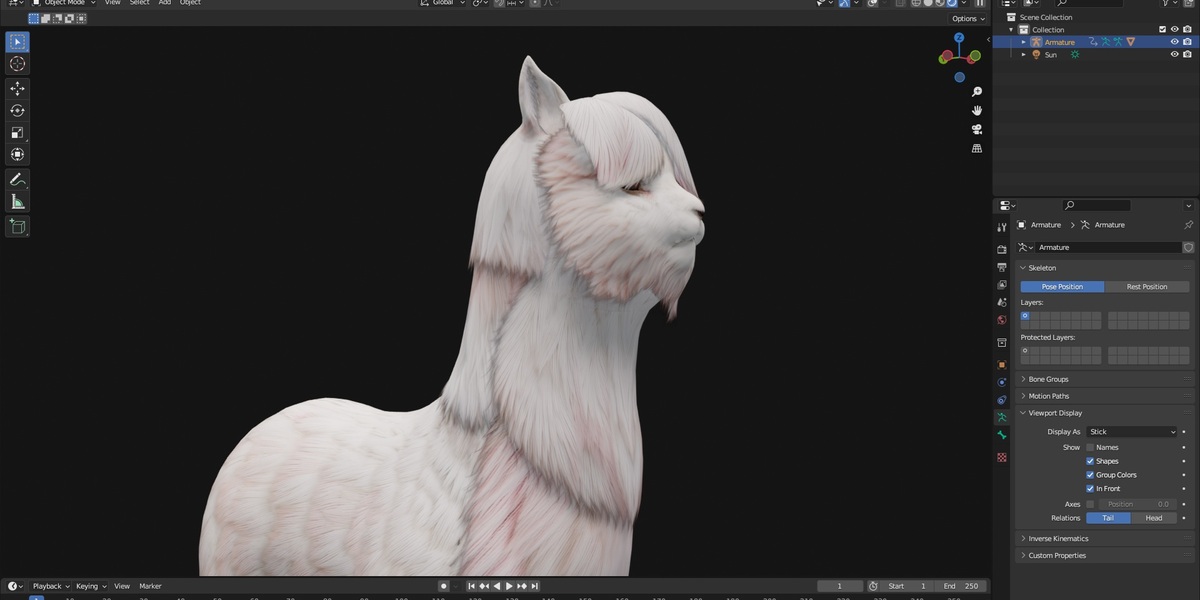The height and width of the screenshot is (600, 1200).
Task: Open the Object properties tab
Action: point(1002,365)
